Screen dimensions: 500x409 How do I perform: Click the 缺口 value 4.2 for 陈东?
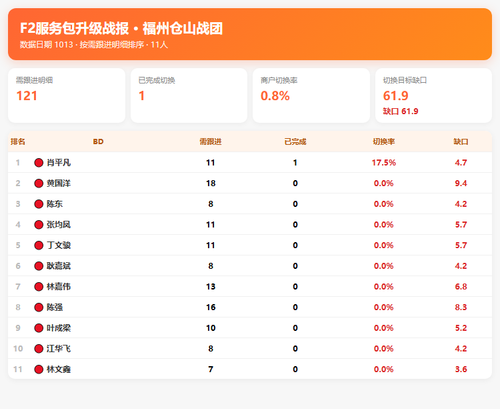pyautogui.click(x=461, y=204)
